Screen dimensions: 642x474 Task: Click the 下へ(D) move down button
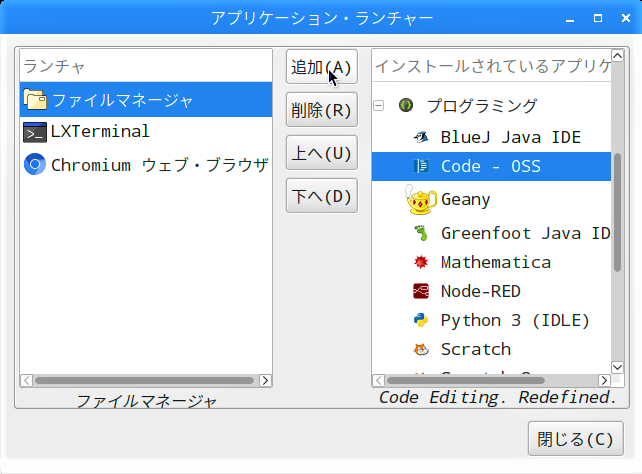[322, 196]
